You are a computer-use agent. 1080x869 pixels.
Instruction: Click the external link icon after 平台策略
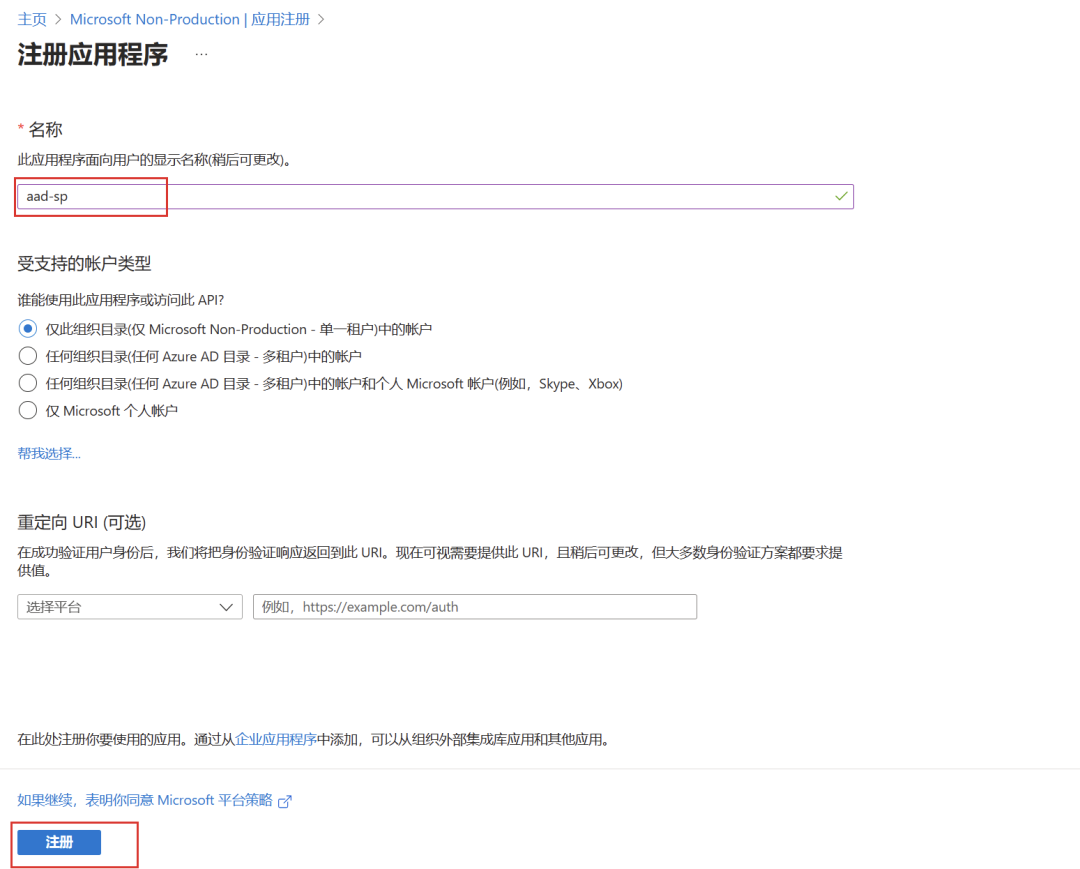[x=284, y=801]
